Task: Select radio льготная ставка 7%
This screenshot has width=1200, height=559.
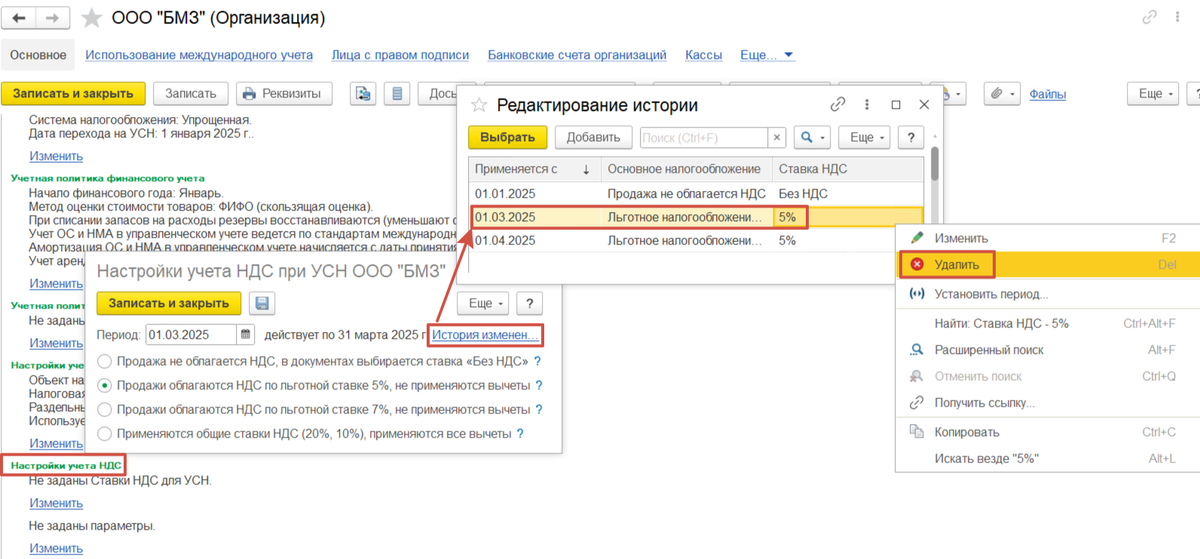Action: click(x=105, y=410)
